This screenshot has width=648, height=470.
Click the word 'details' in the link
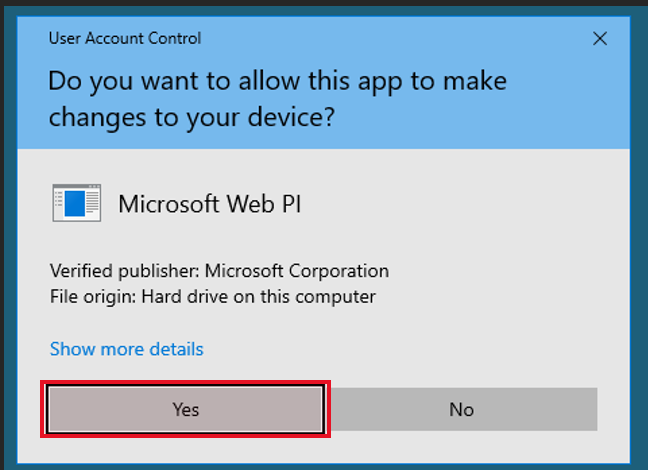pos(176,349)
